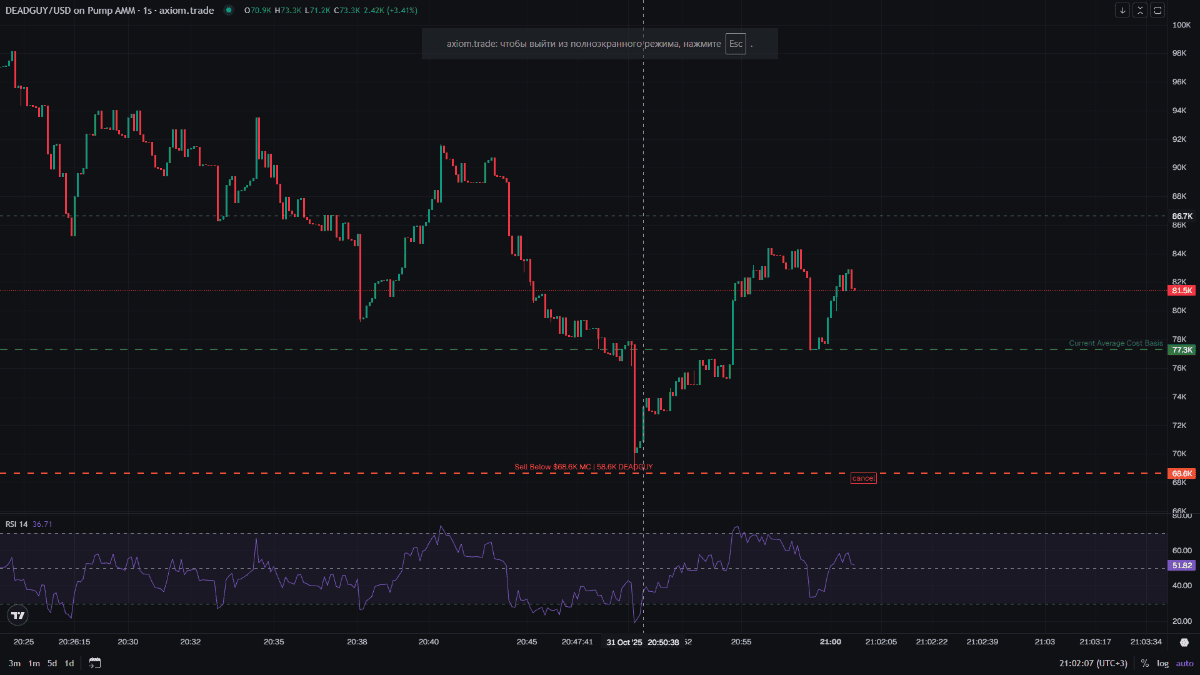This screenshot has width=1200, height=675.
Task: Open chart settings gear near time axis
Action: pos(1184,642)
